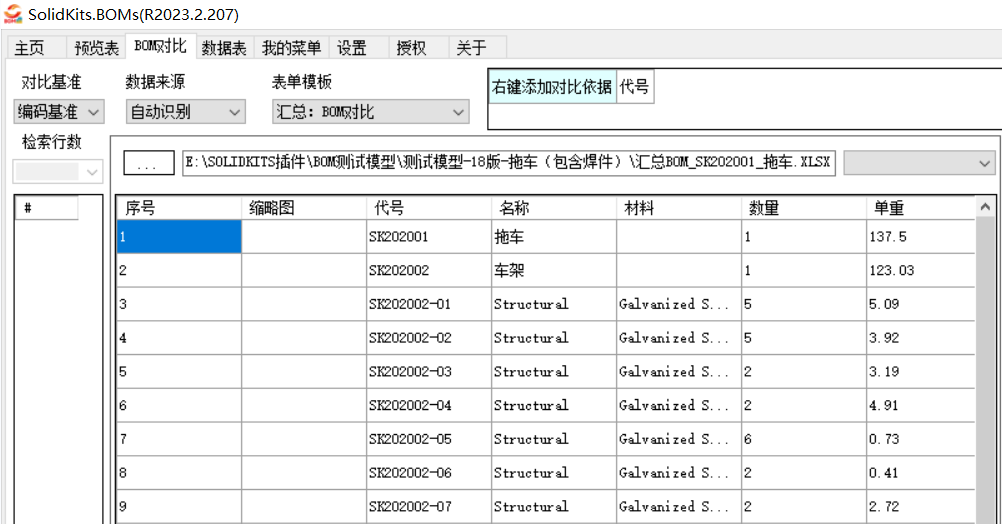1002x524 pixels.
Task: Open the 数据表 tab
Action: coord(224,48)
